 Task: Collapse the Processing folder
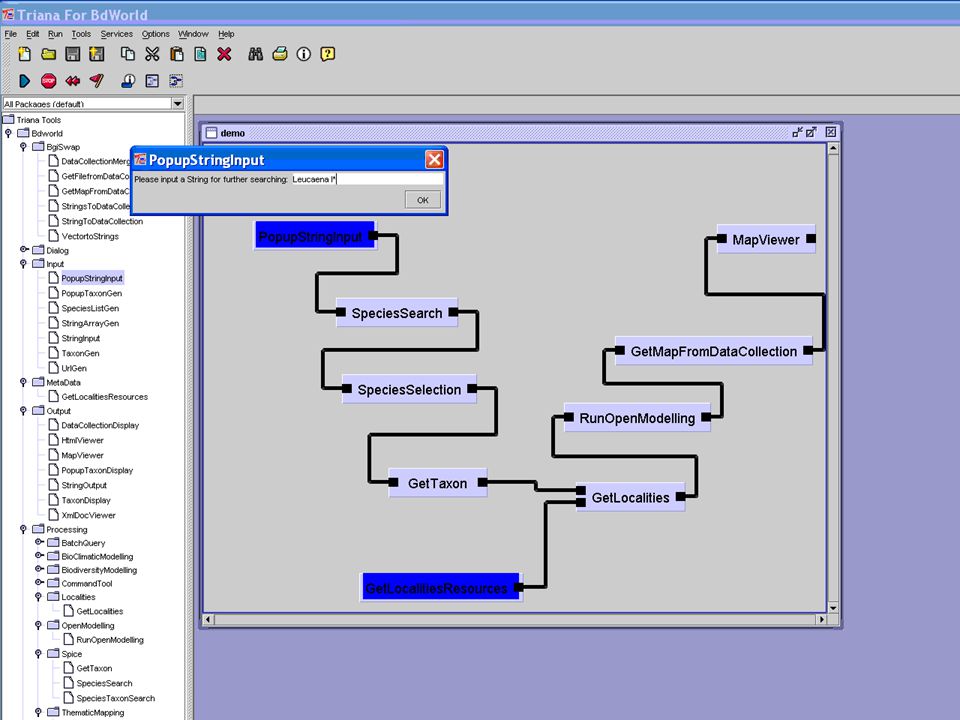pyautogui.click(x=23, y=529)
